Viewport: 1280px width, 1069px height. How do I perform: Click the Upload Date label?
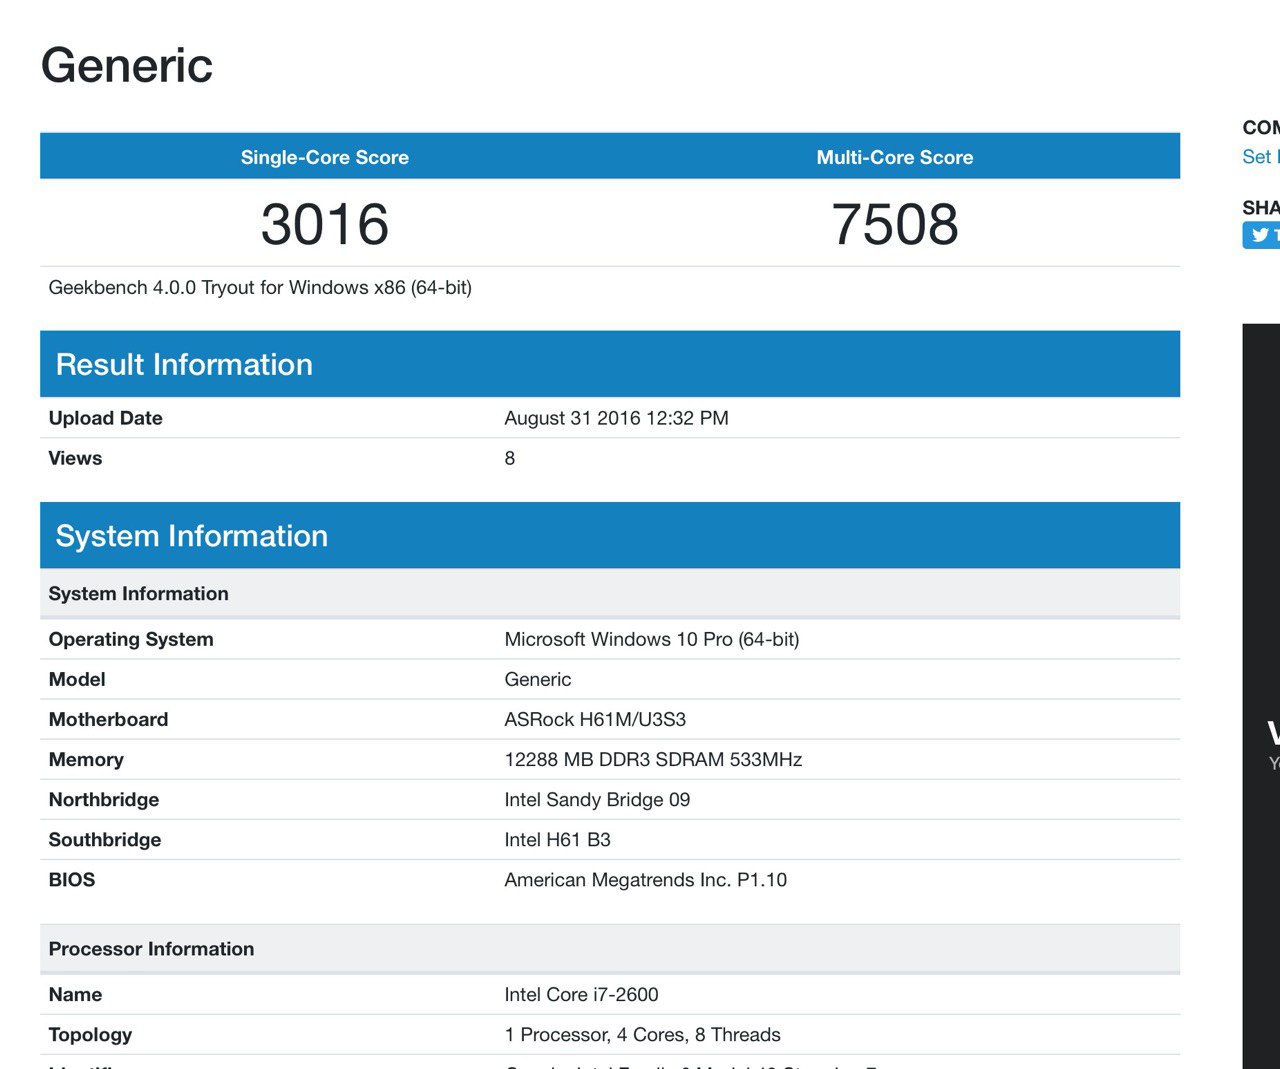(106, 418)
